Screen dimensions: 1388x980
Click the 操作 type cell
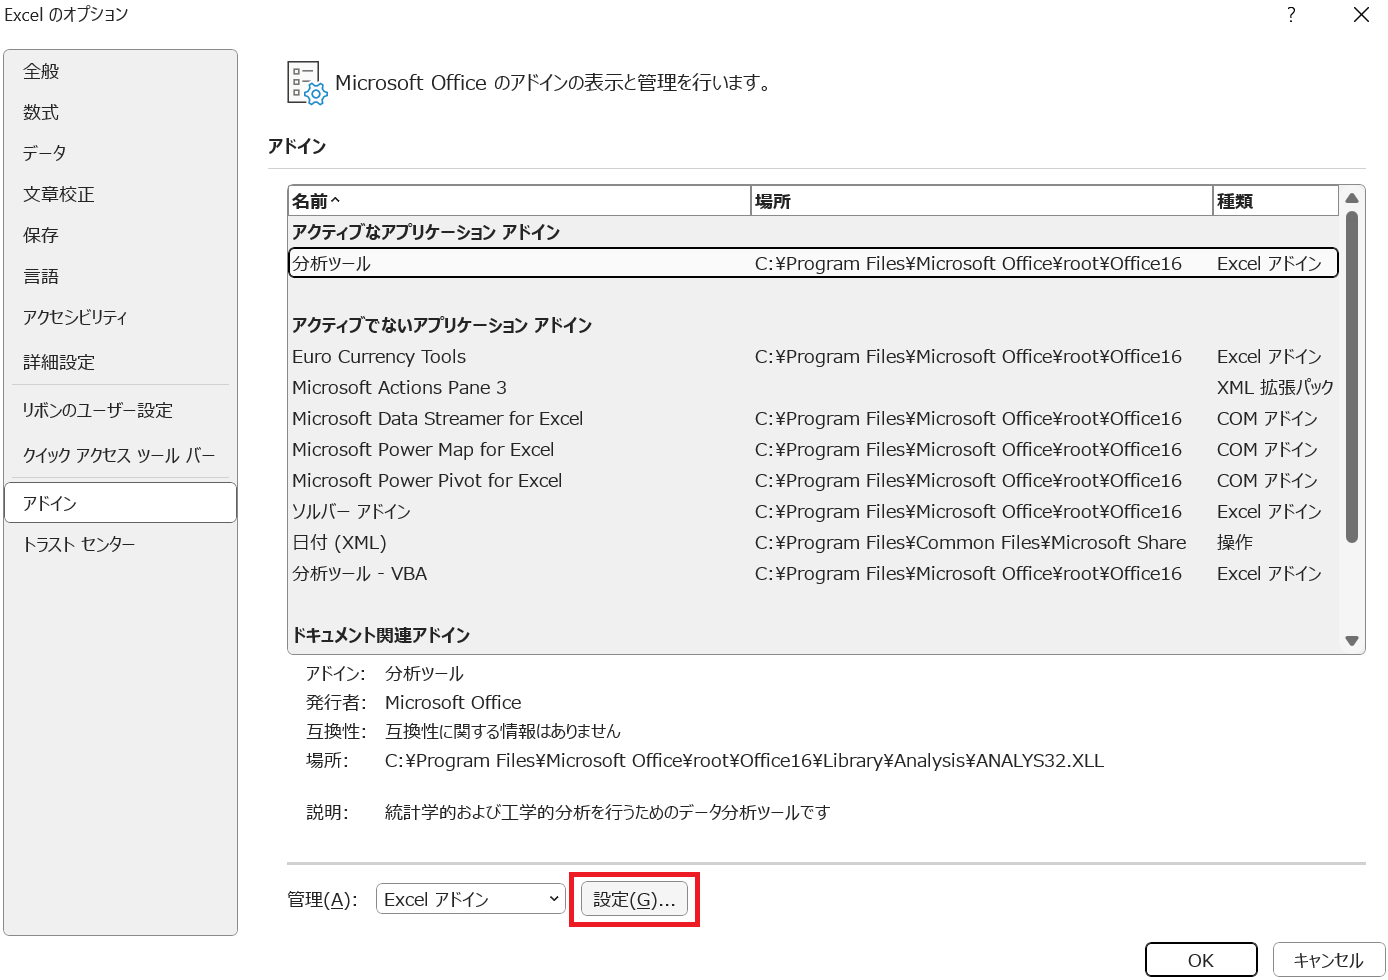click(x=1235, y=543)
